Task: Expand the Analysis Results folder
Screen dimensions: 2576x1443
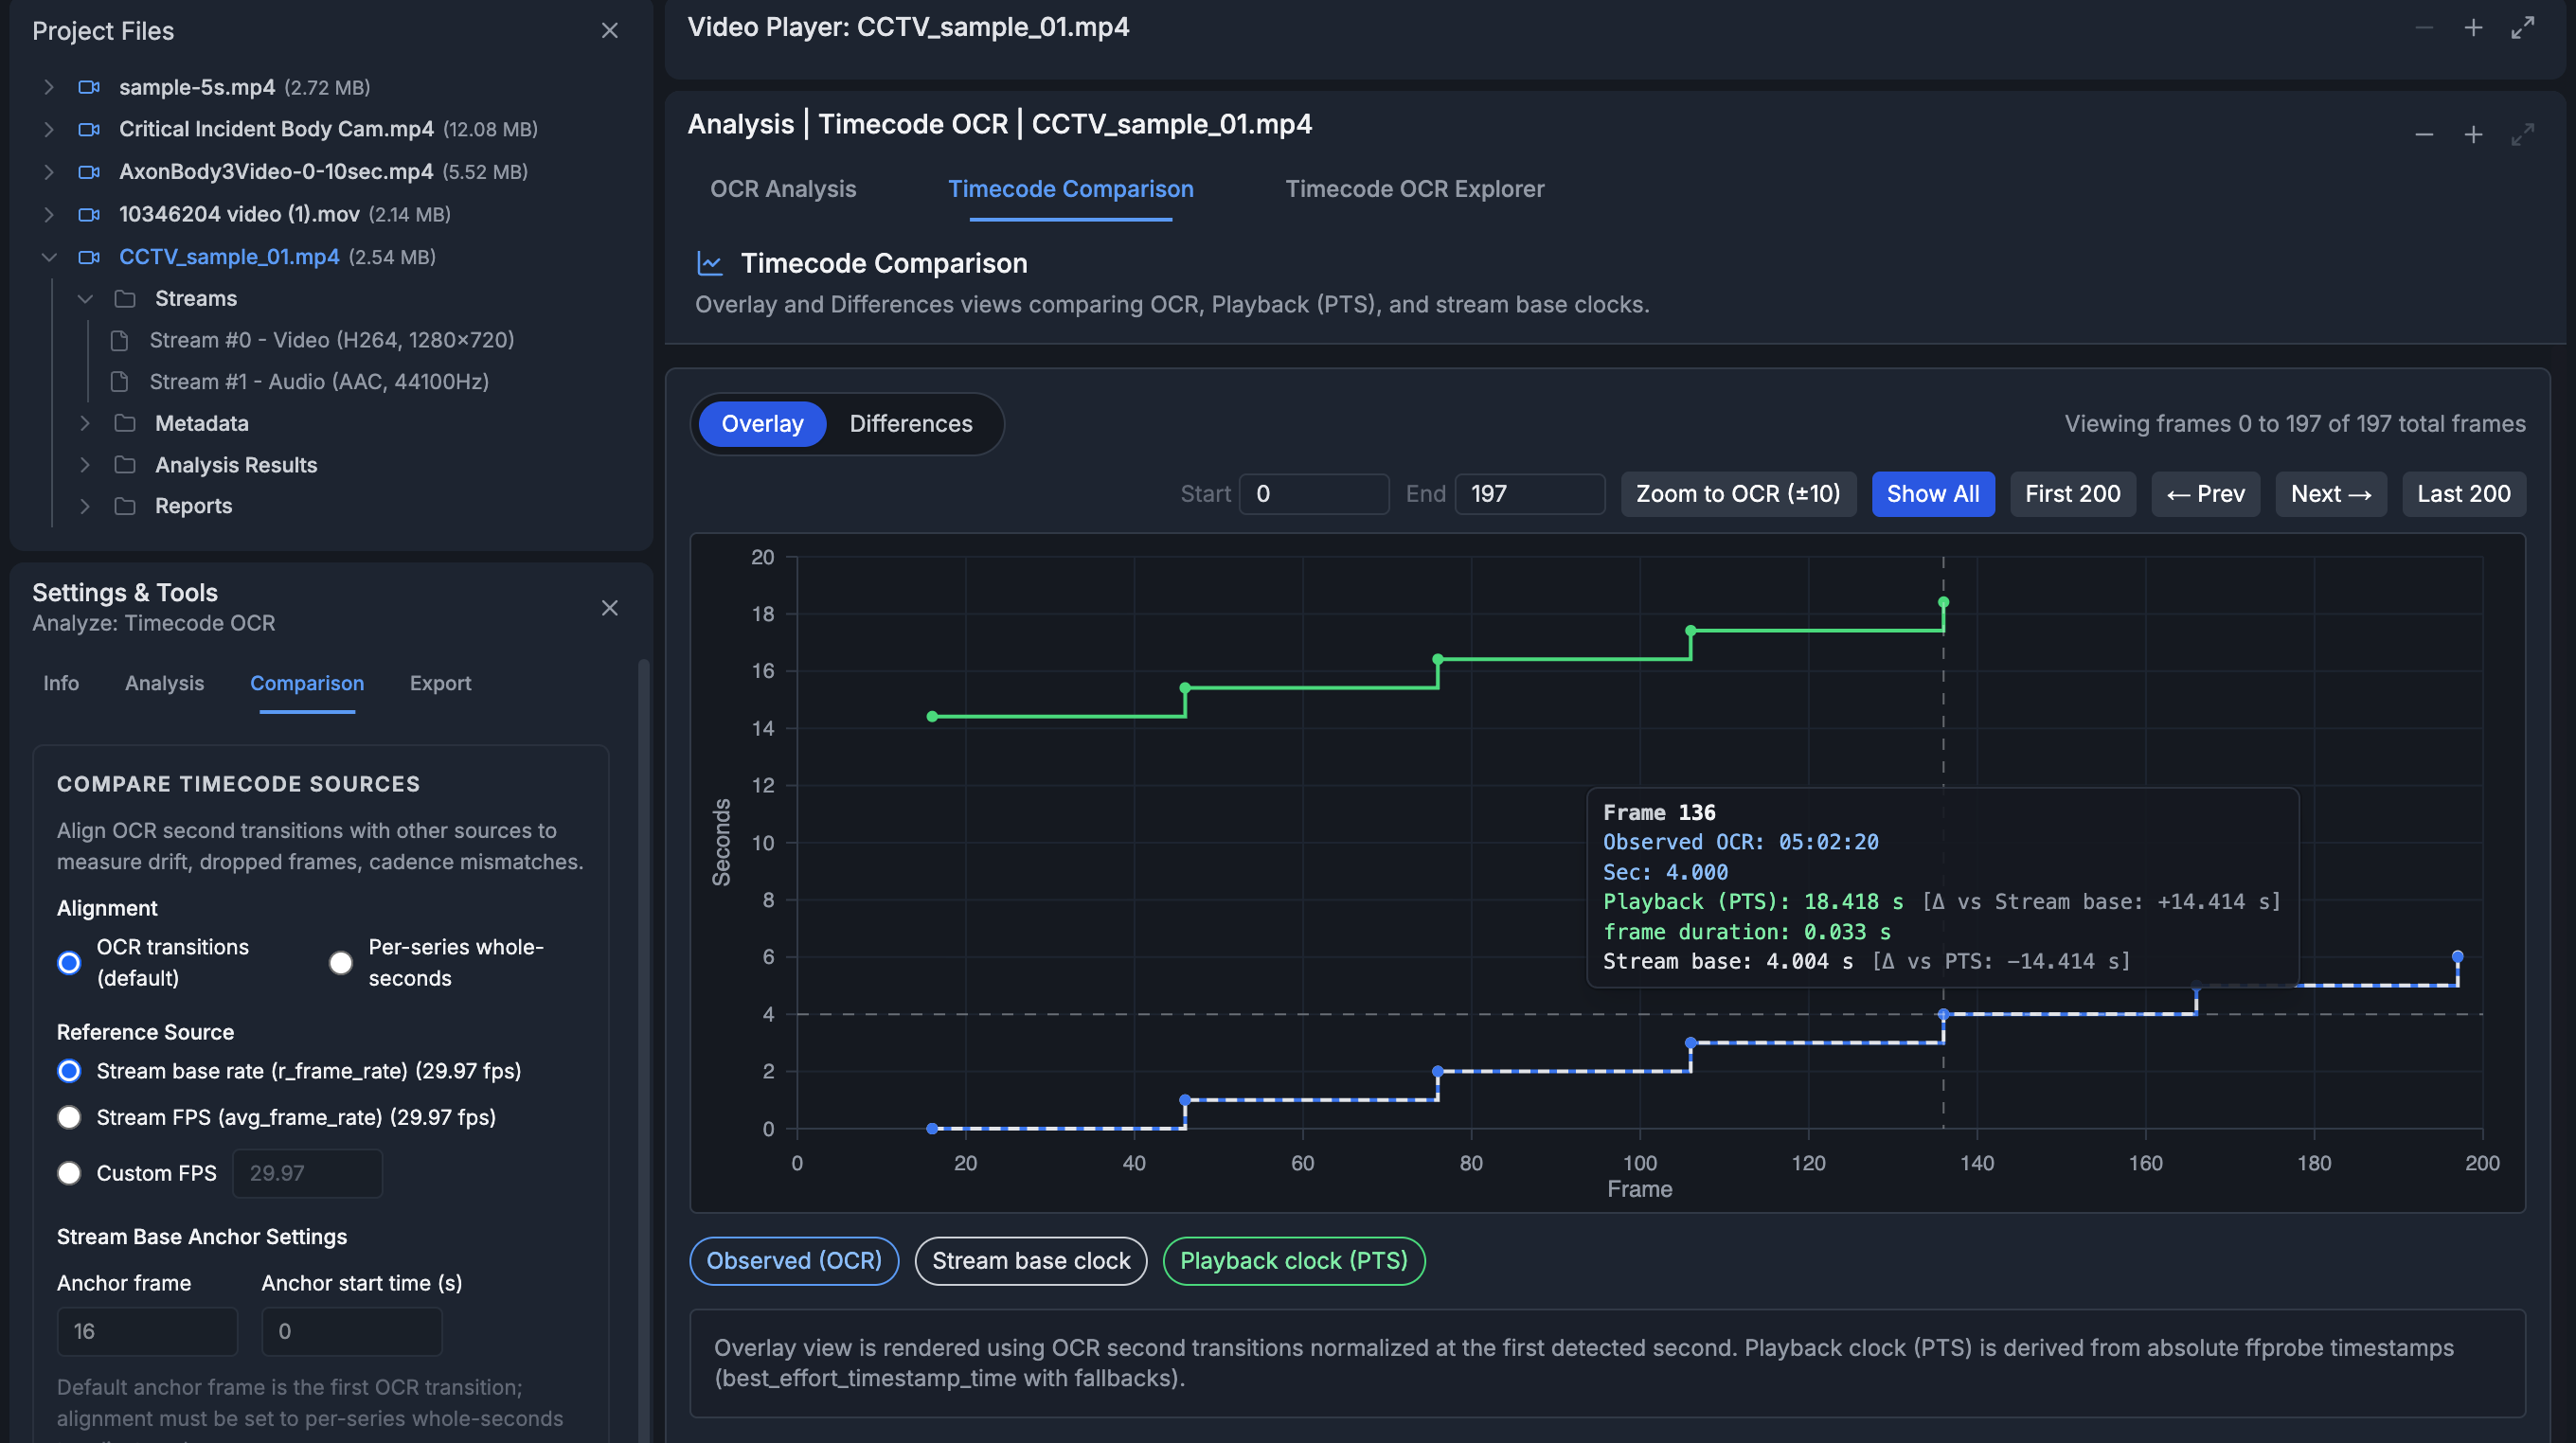Action: click(85, 465)
